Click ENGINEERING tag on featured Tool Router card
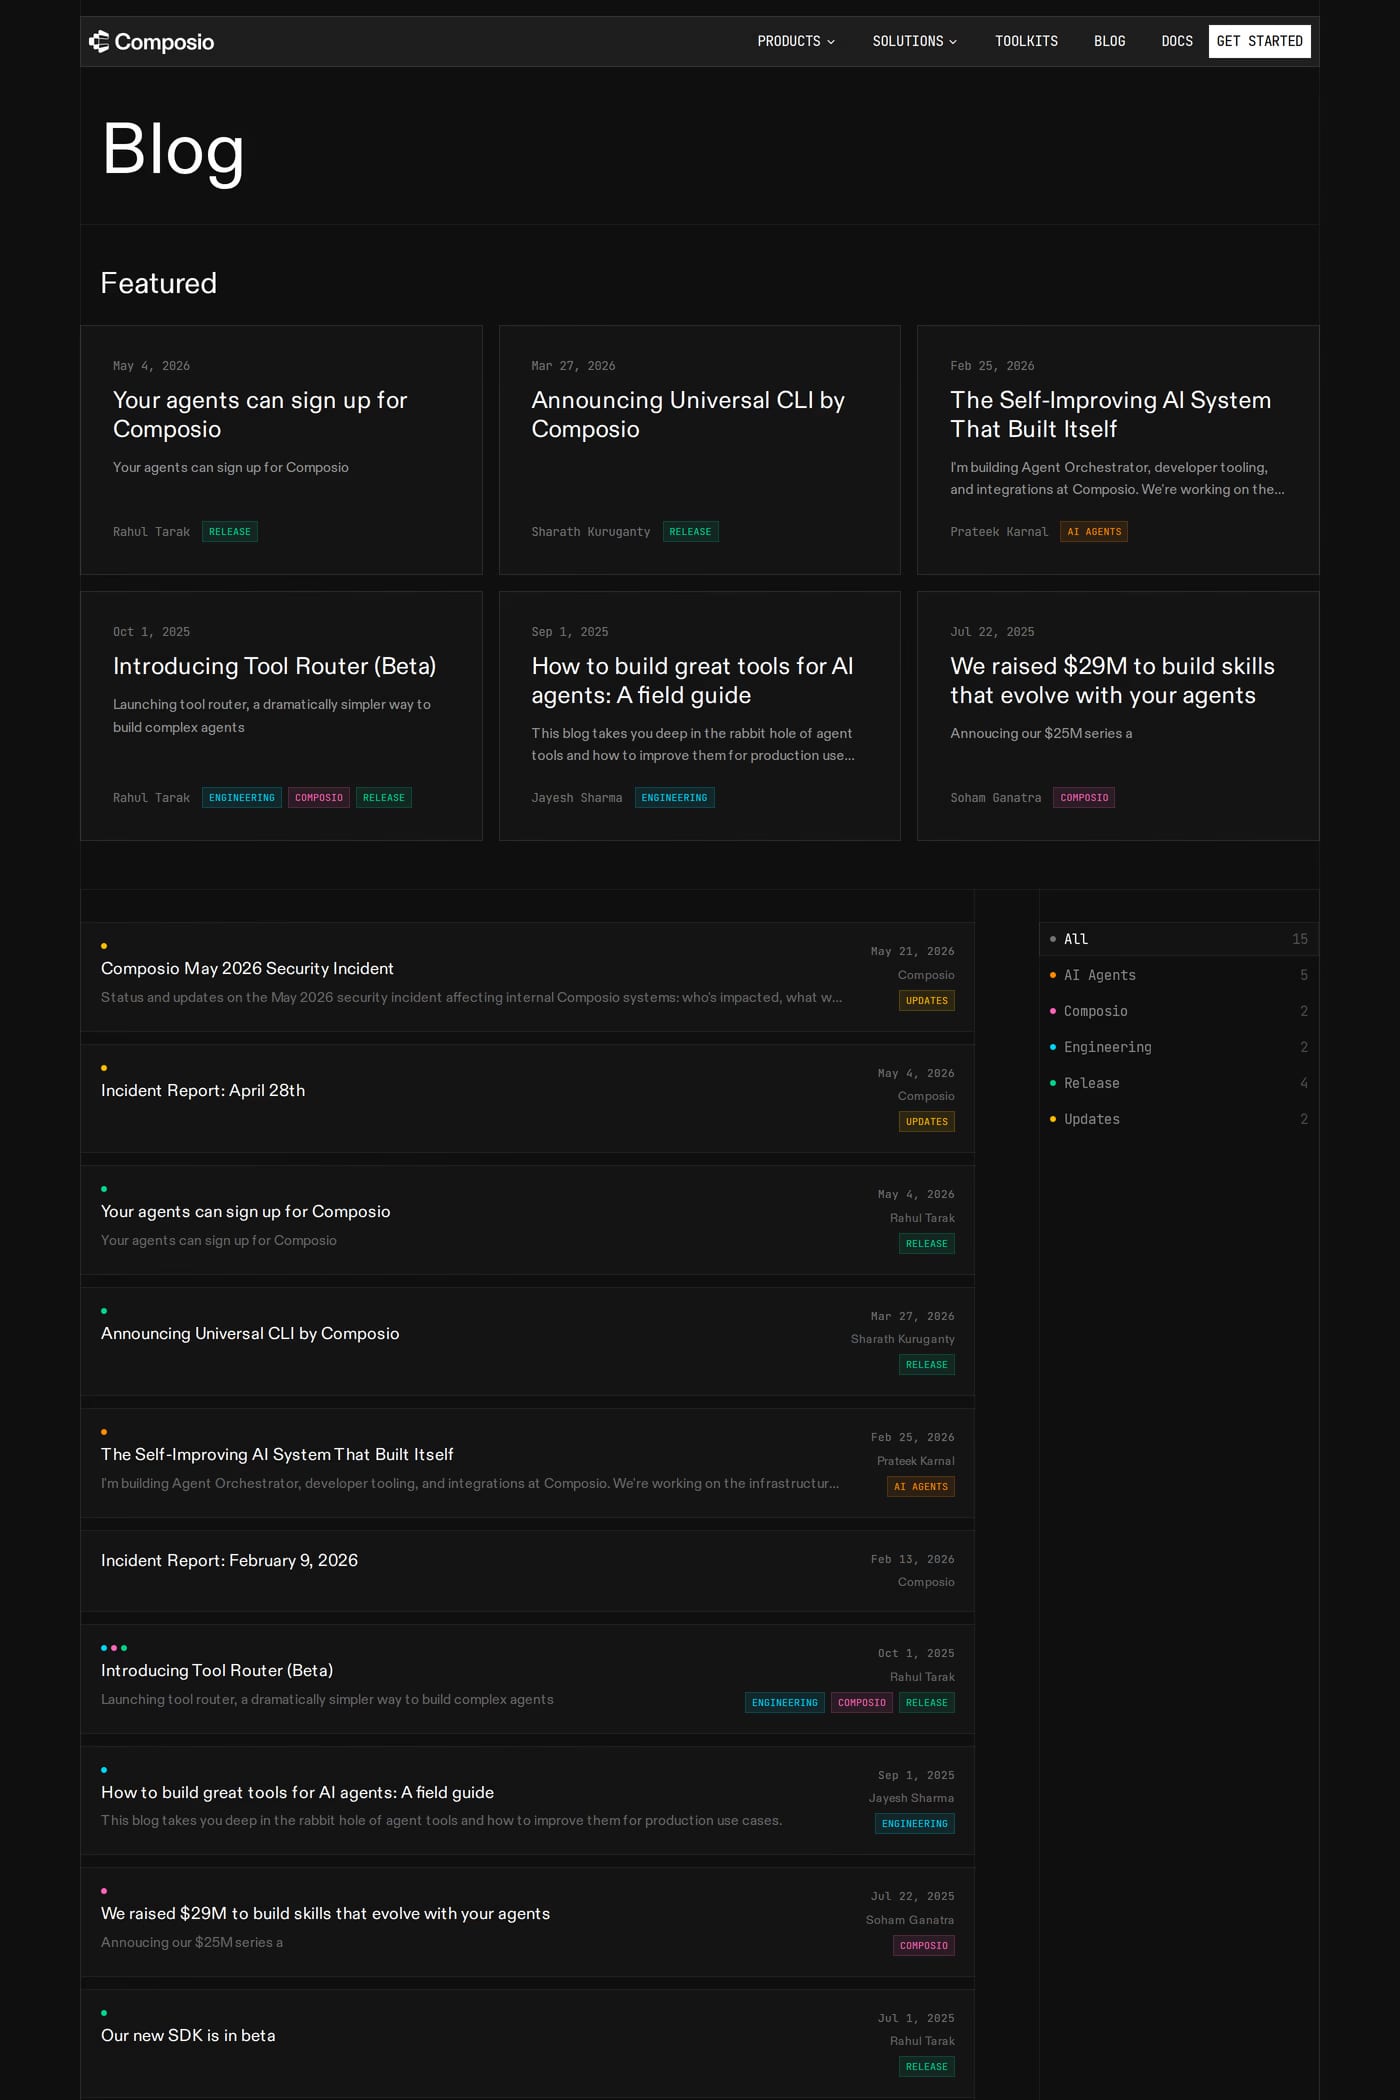The image size is (1400, 2100). click(x=242, y=798)
